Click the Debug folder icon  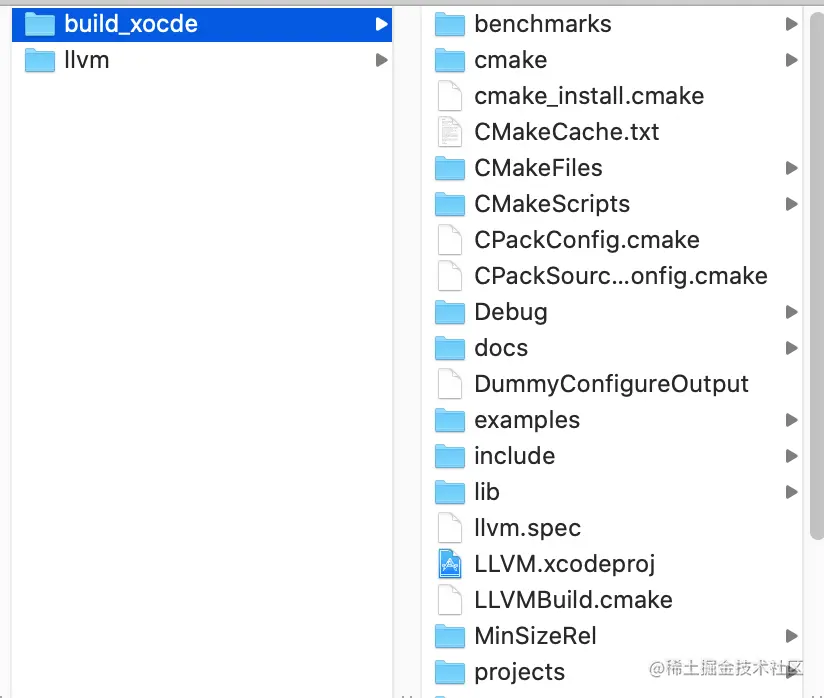pos(450,312)
